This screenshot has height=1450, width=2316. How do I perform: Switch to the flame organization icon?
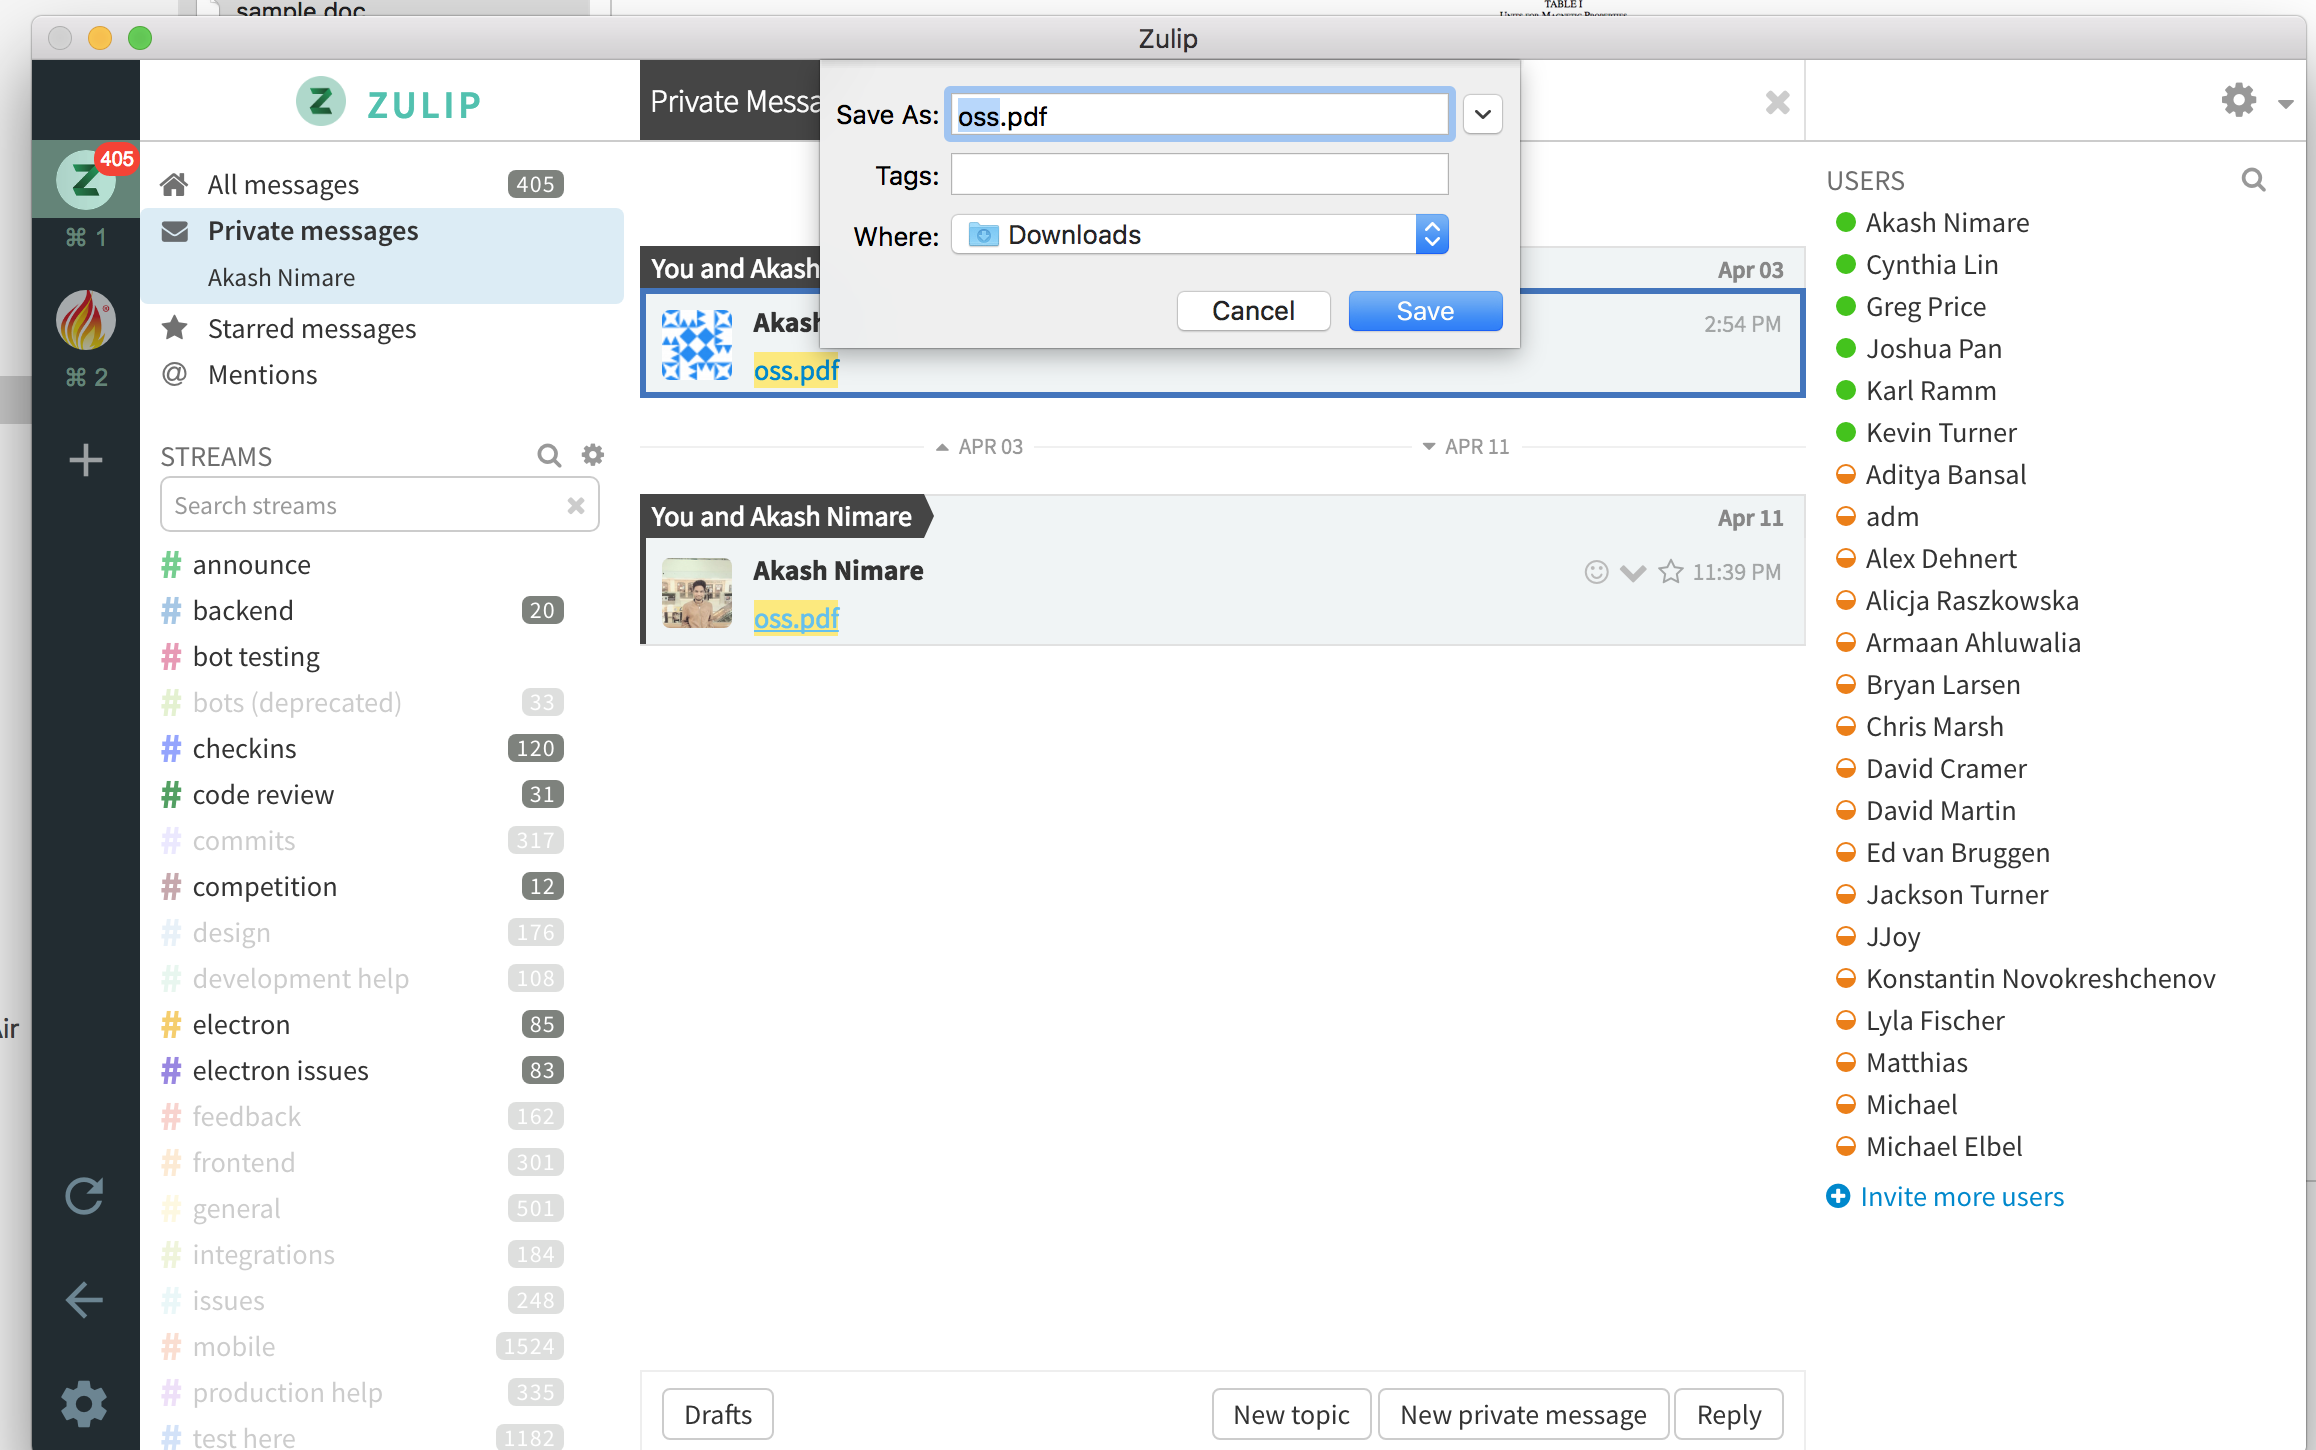pos(86,320)
